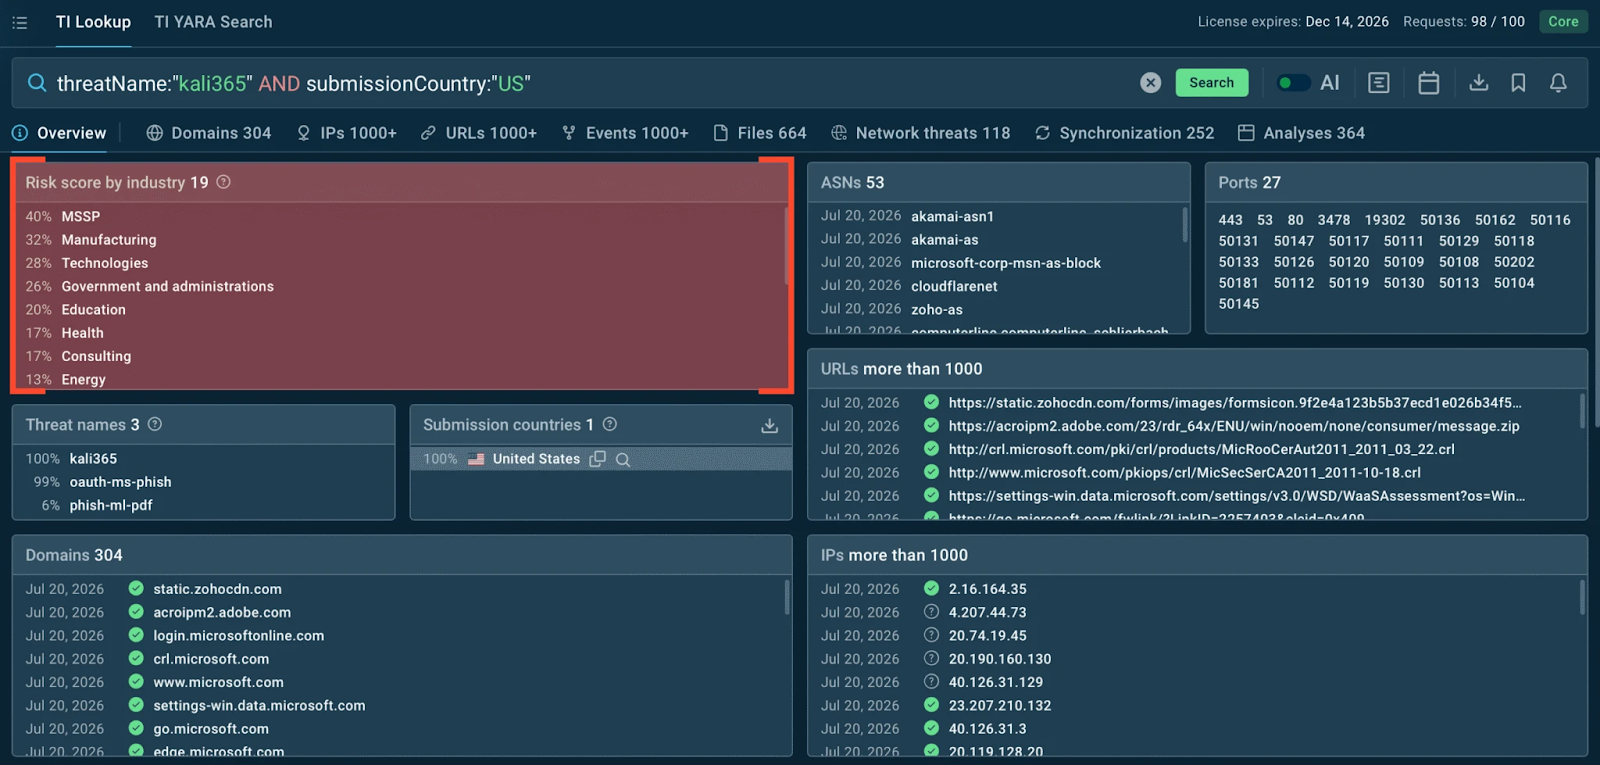
Task: Open the IPs 1000+ tab
Action: [347, 133]
